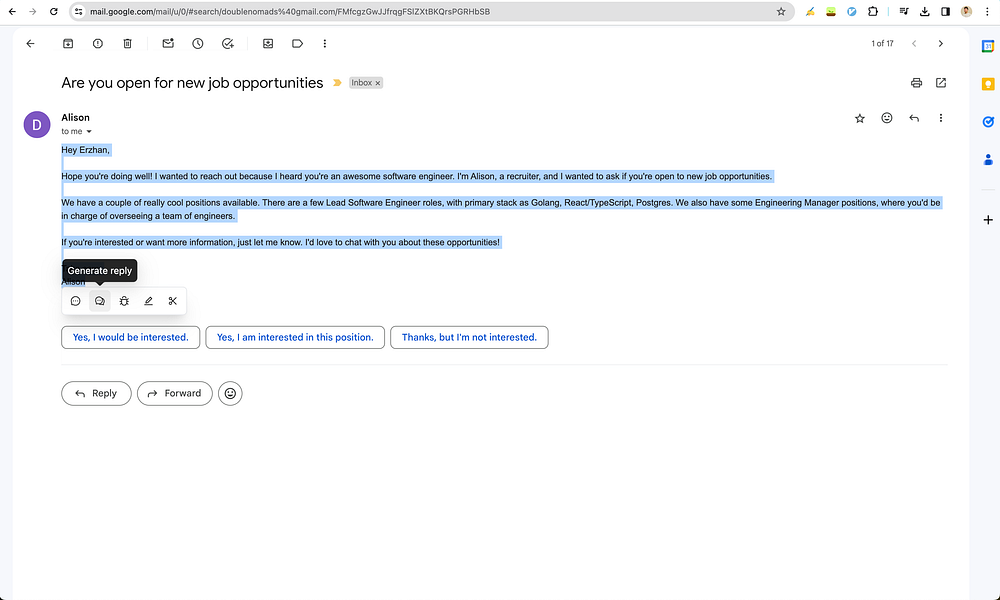1000x600 pixels.
Task: Open Contacts side panel
Action: click(x=988, y=159)
